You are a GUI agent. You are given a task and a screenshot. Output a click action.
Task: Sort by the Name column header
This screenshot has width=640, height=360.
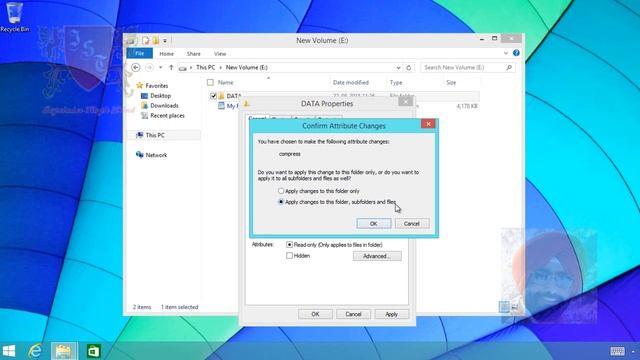tap(225, 82)
